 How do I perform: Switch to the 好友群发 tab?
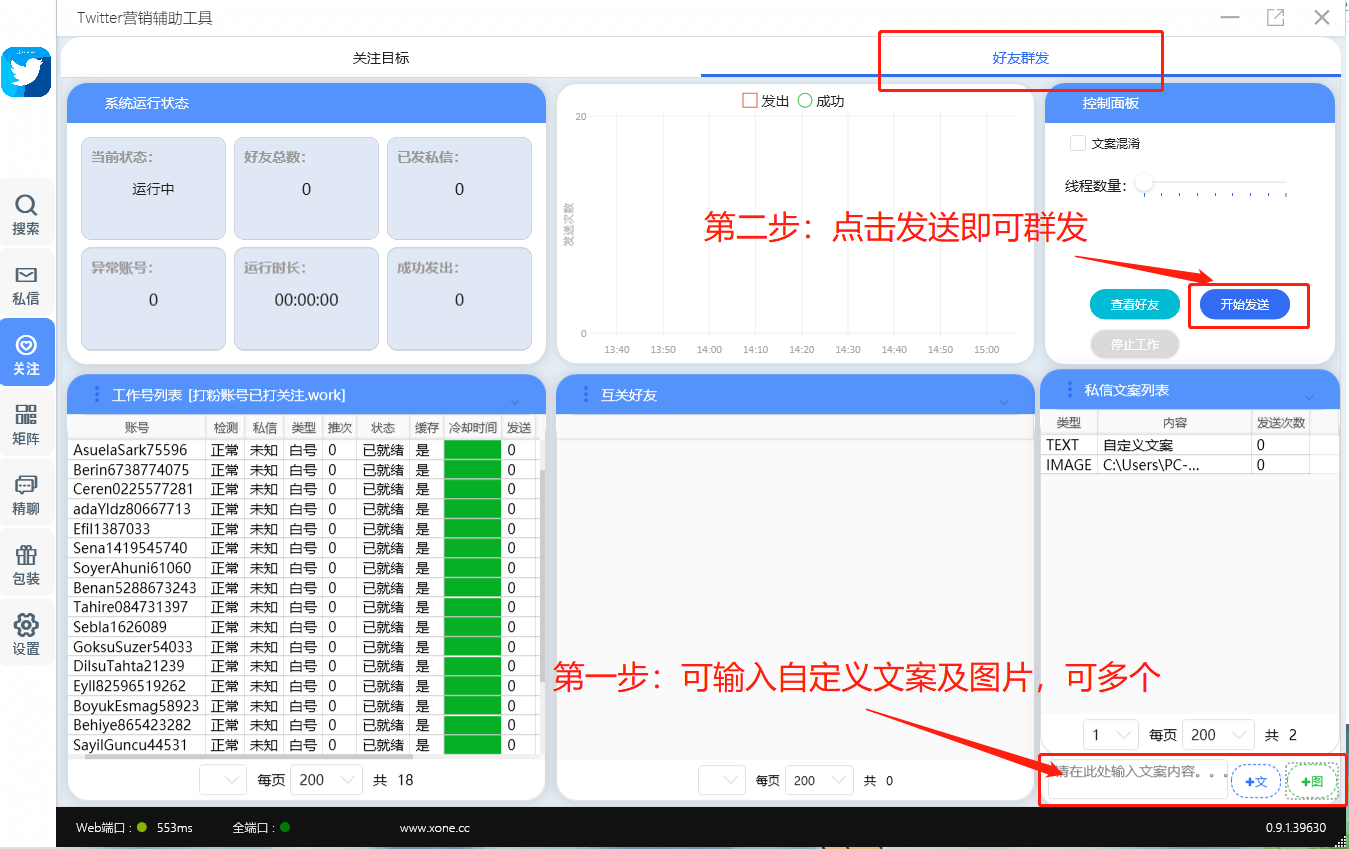point(1021,58)
